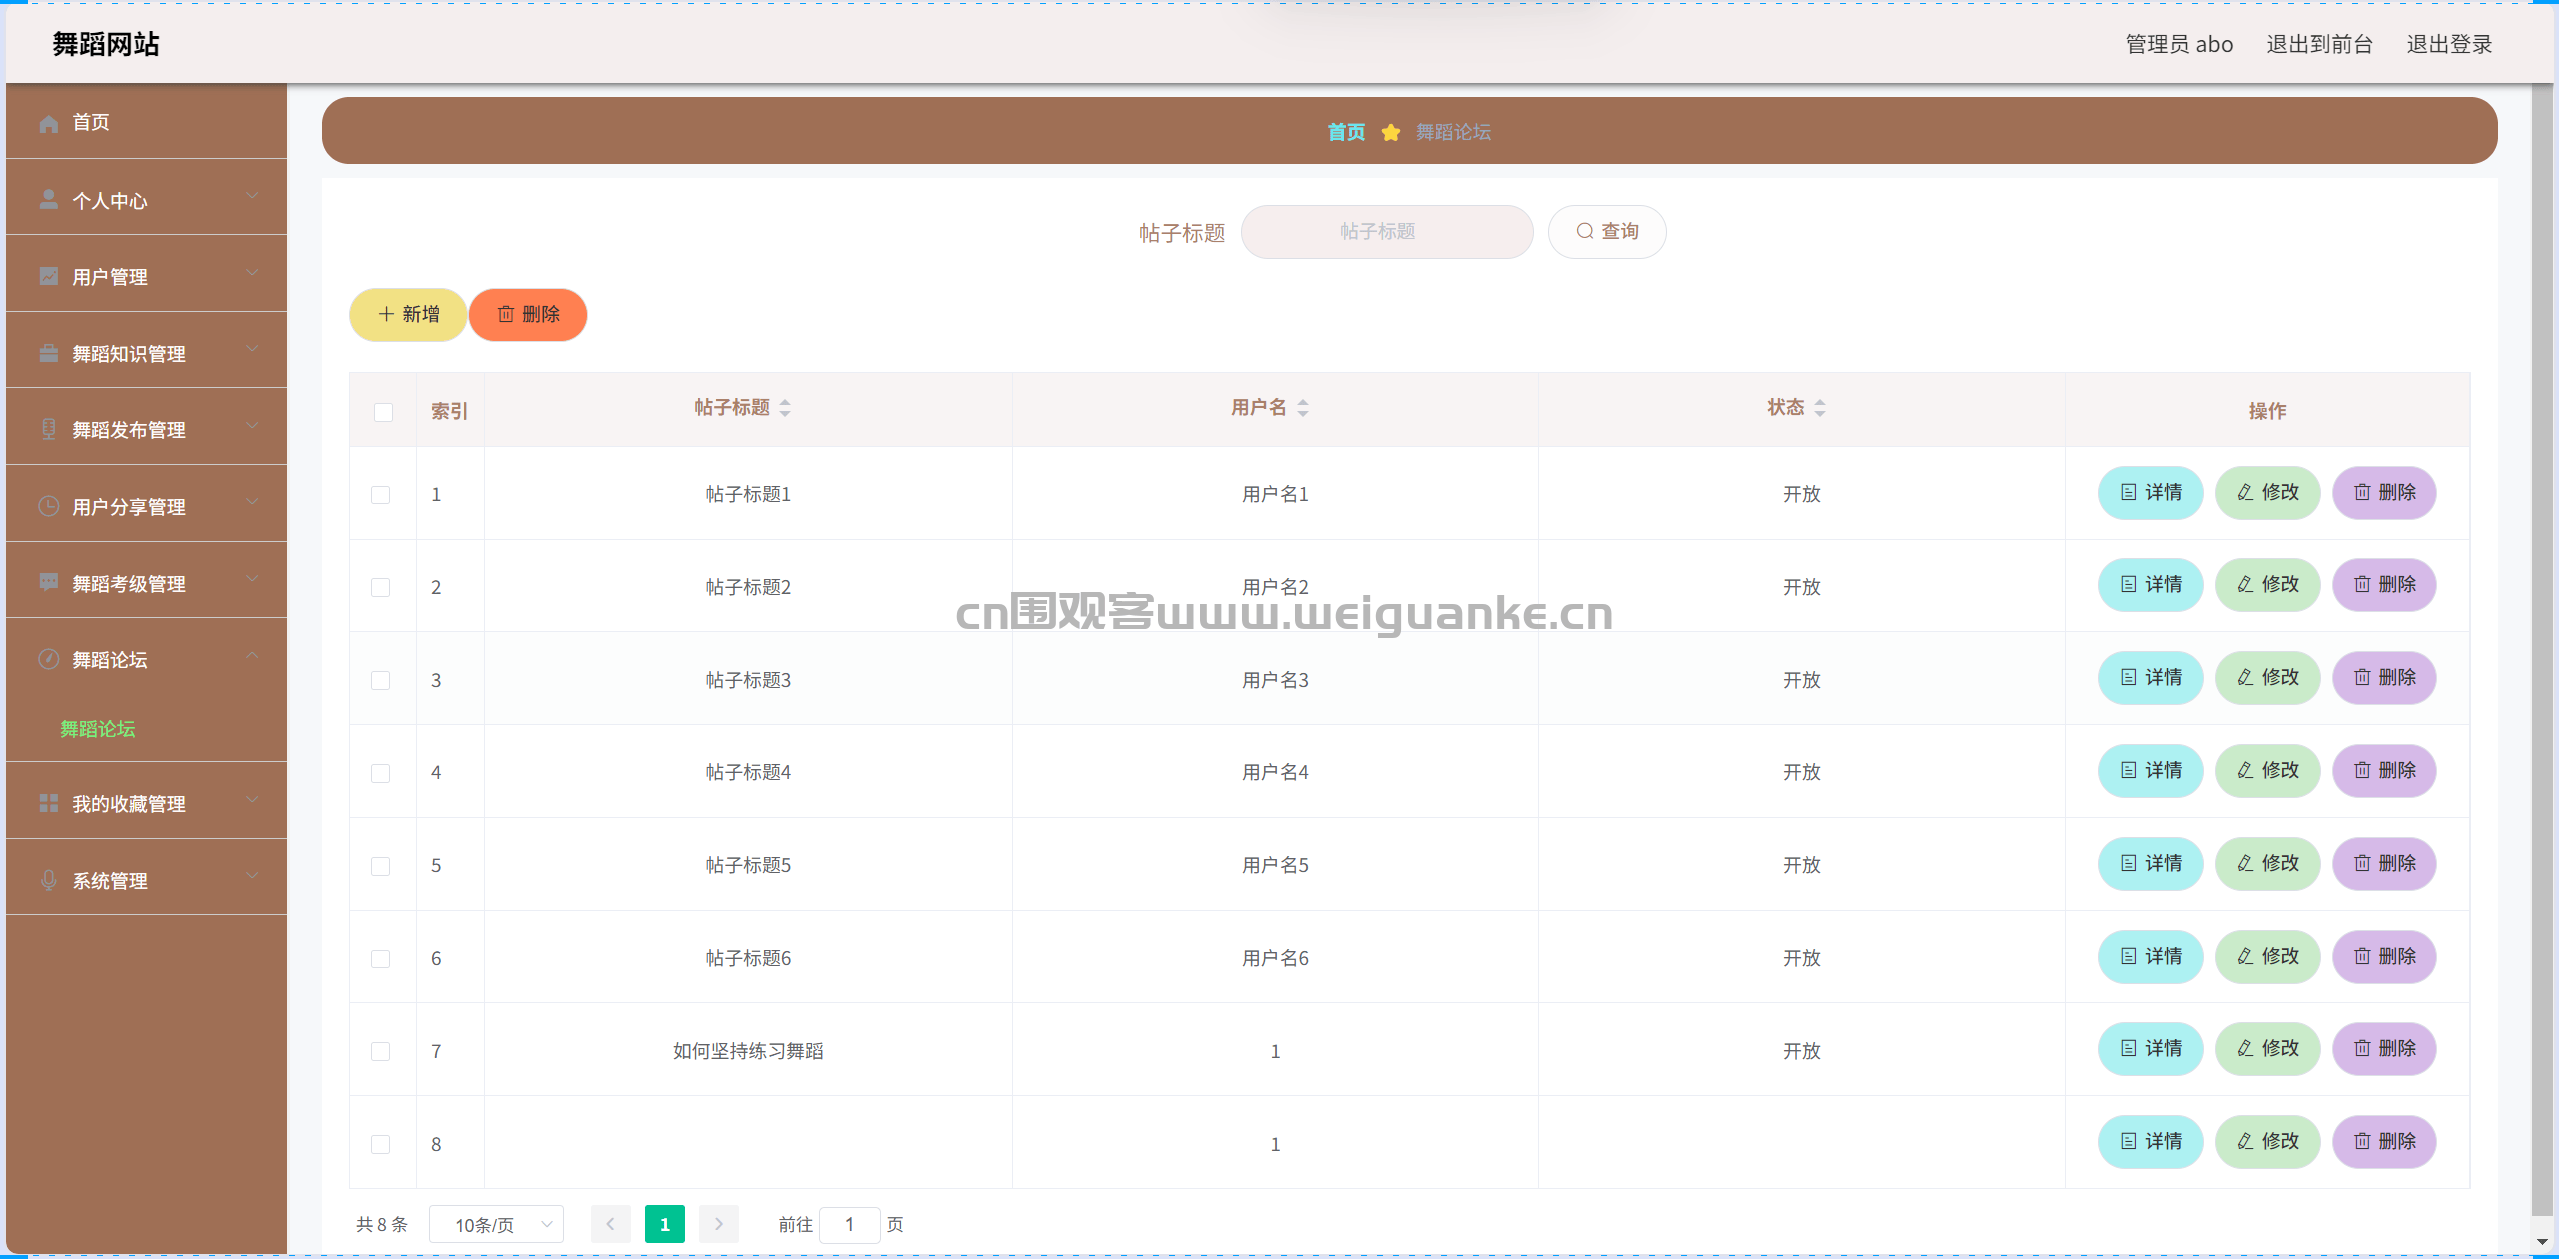2559x1259 pixels.
Task: Toggle the select-all checkbox in table header
Action: 383,412
